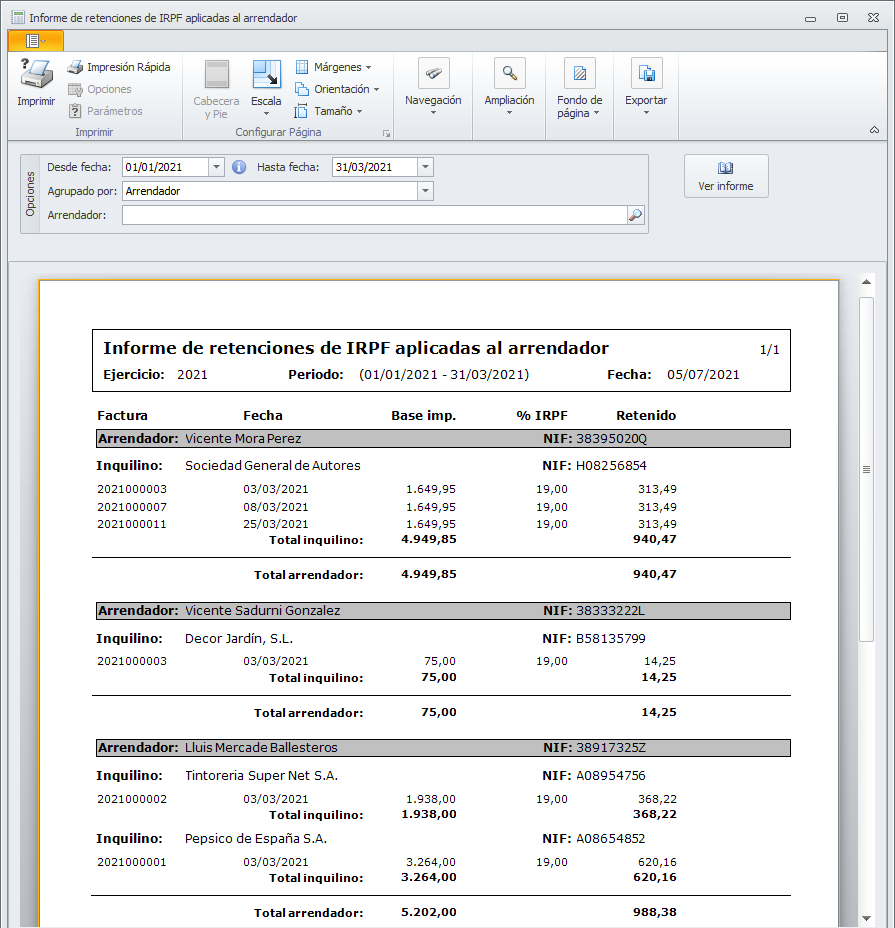Open the Navegación binoculars tool
The height and width of the screenshot is (928, 895).
(x=433, y=75)
